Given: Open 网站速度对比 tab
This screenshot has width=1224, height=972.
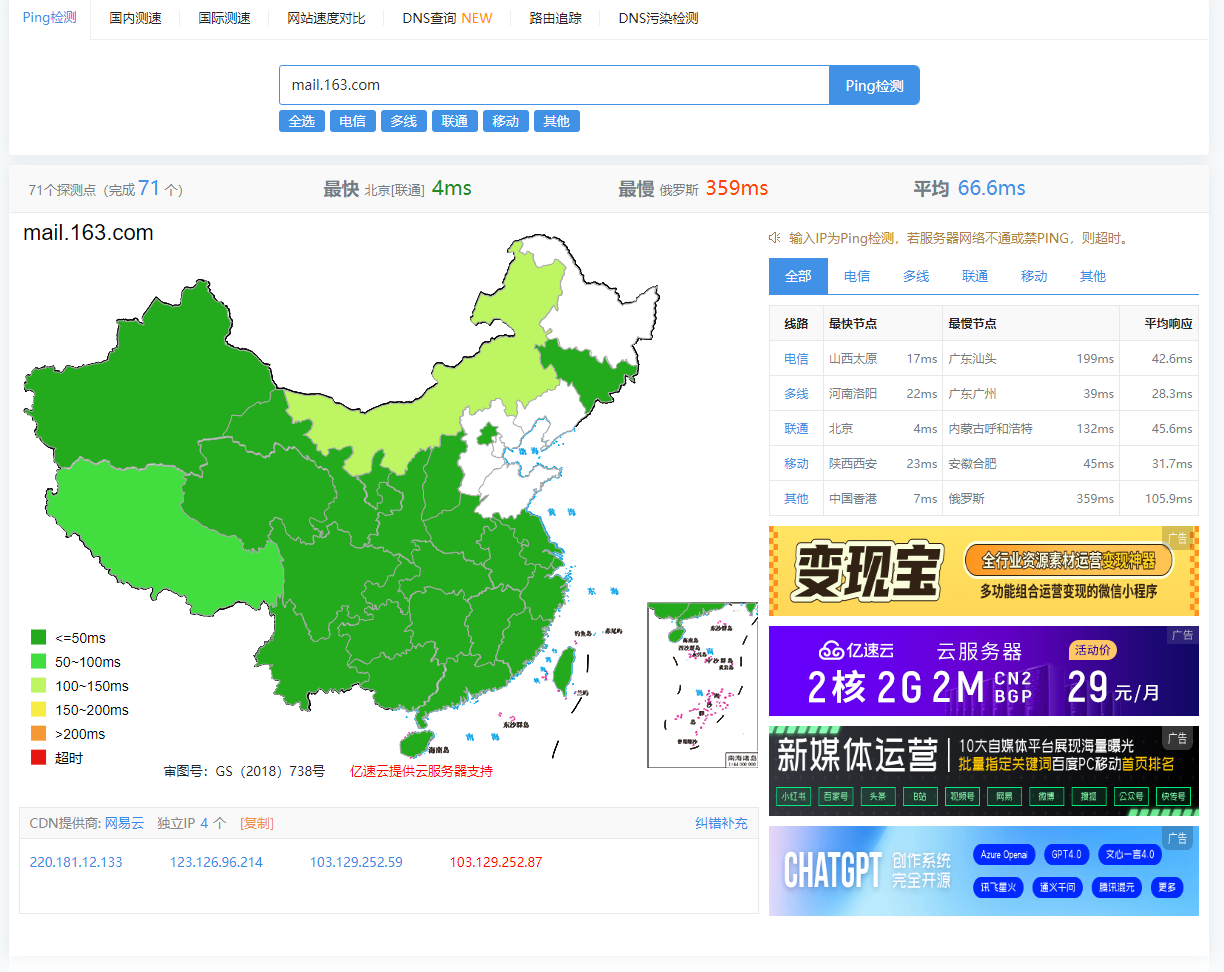Looking at the screenshot, I should pos(326,18).
